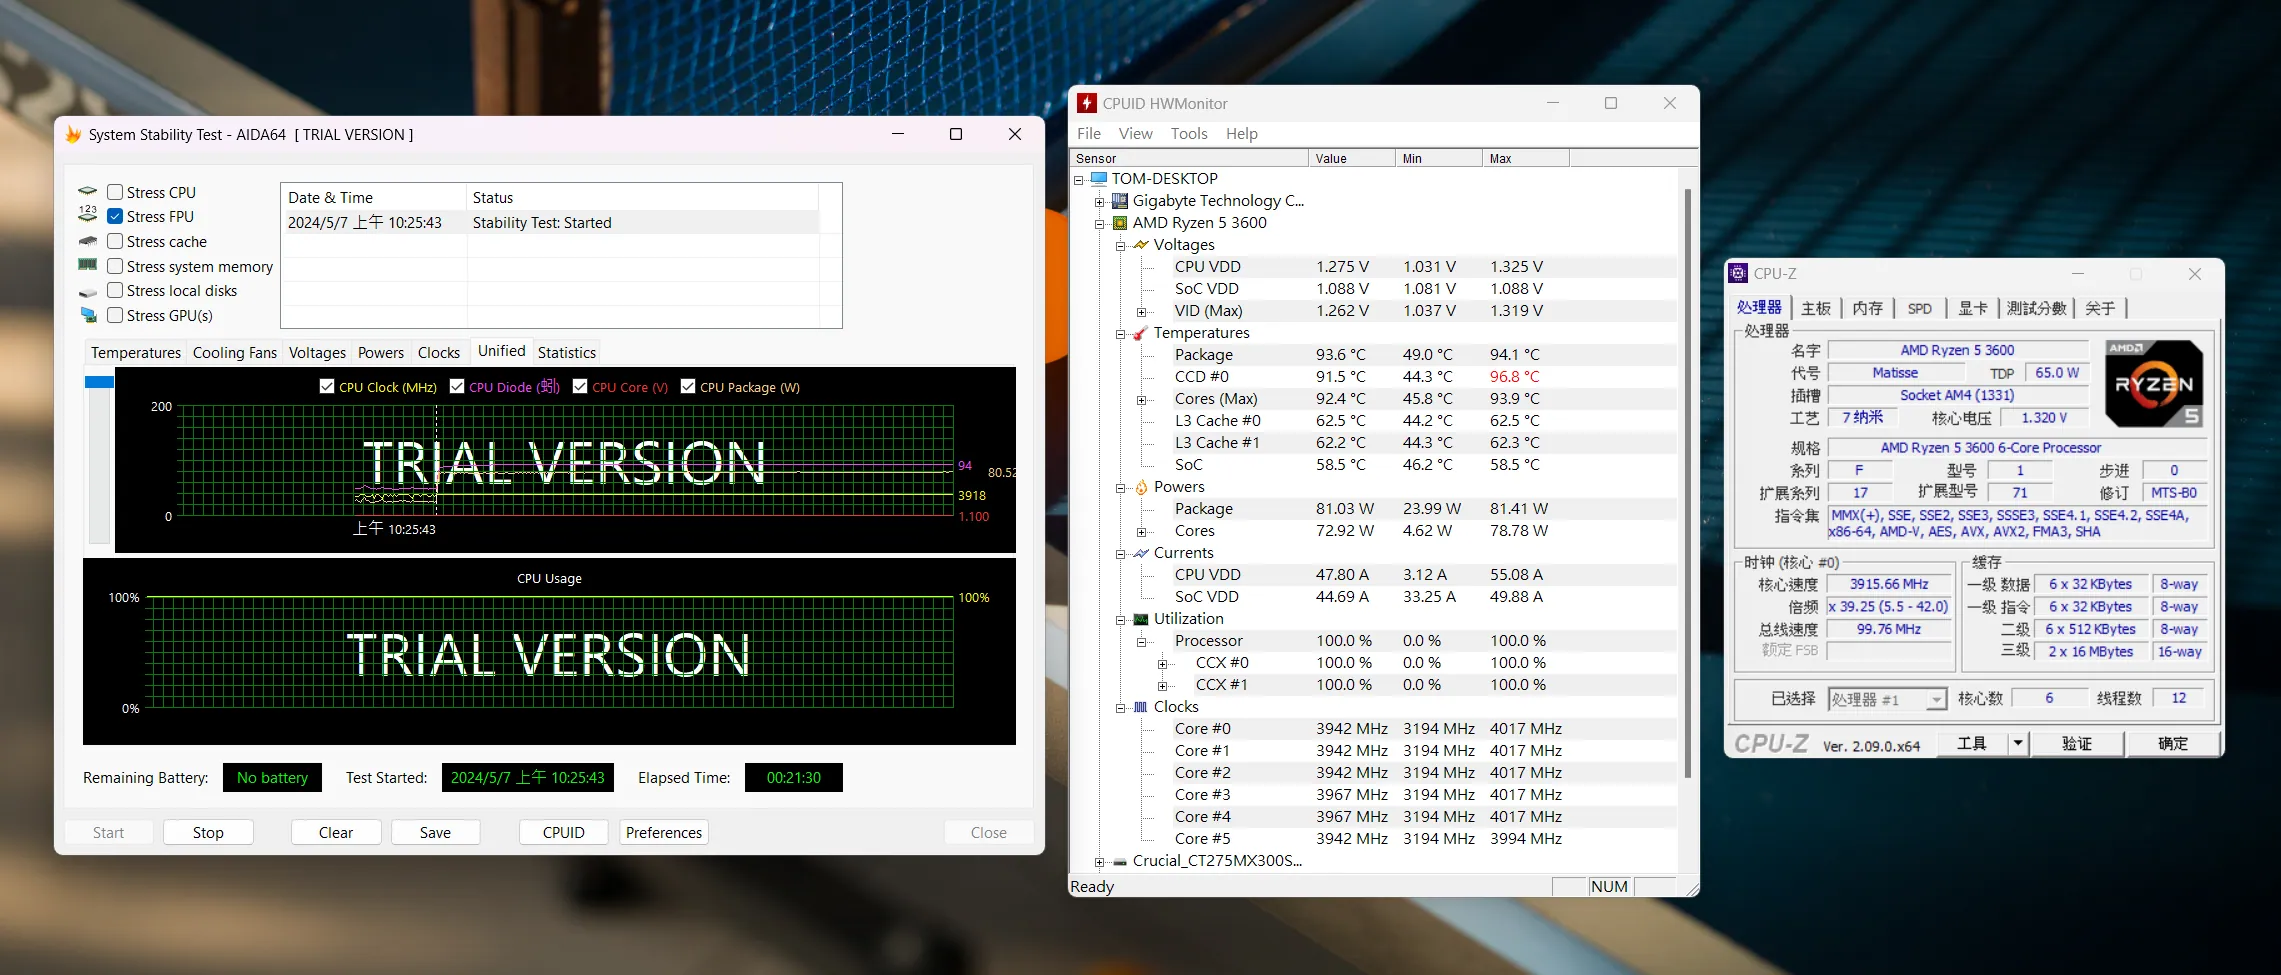Click the HWMonitor lightning app icon
The height and width of the screenshot is (975, 2281).
(x=1087, y=103)
